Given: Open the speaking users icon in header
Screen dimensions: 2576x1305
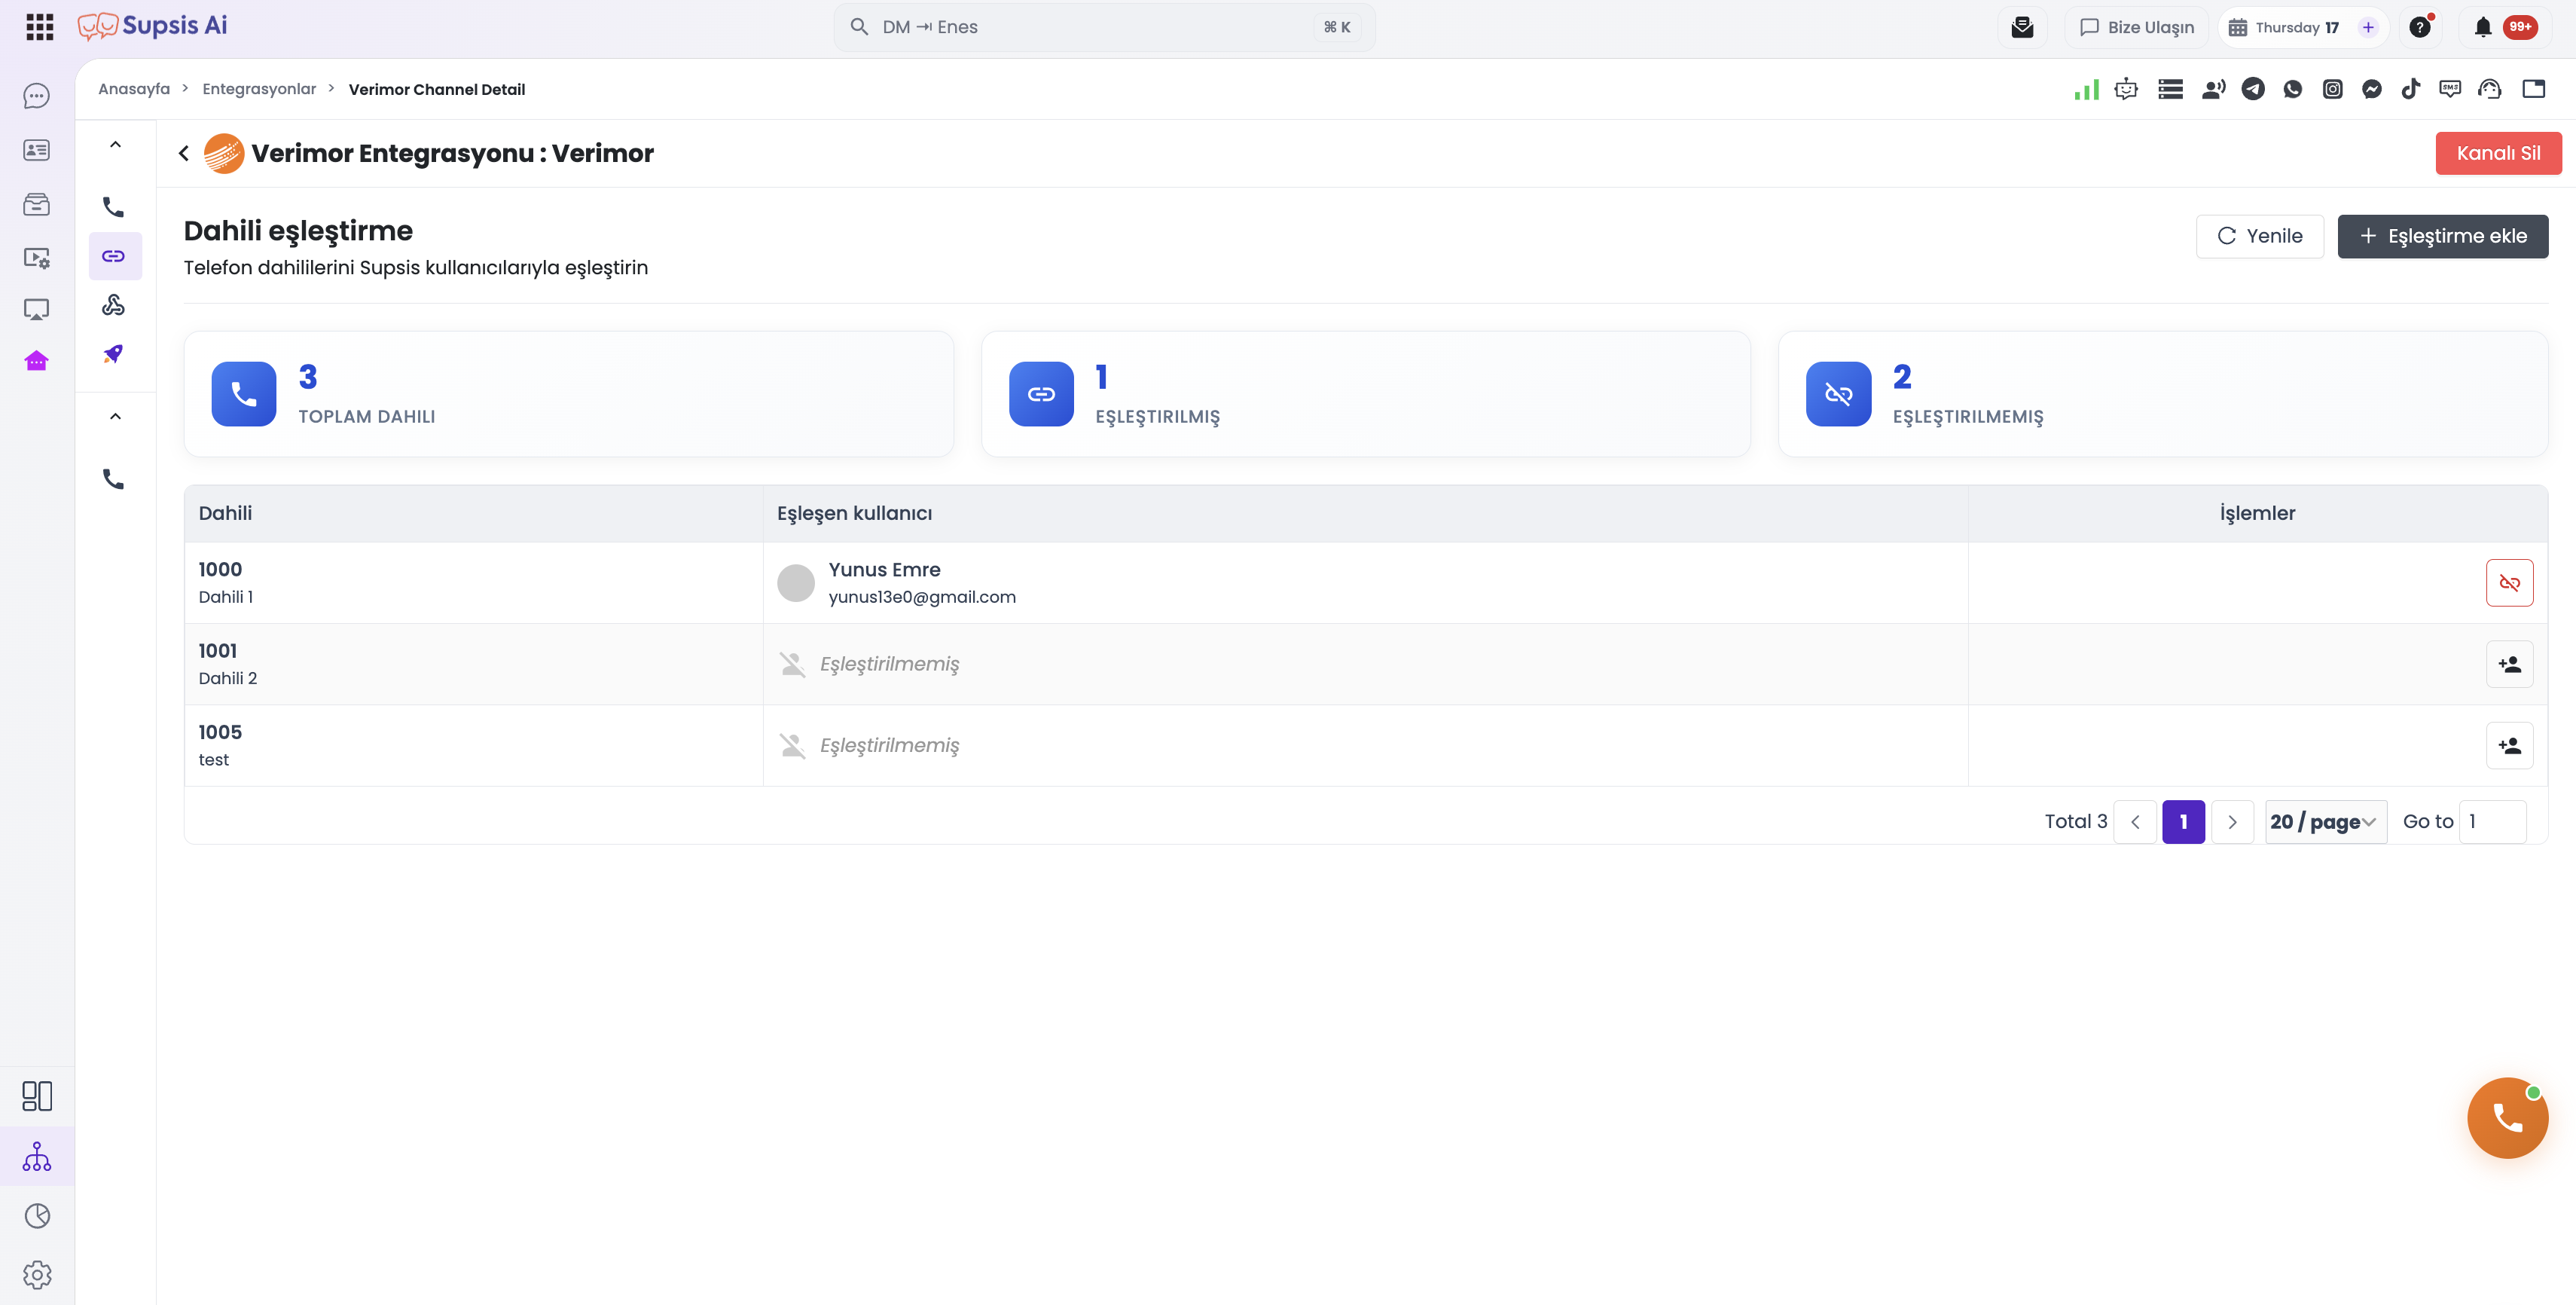Looking at the screenshot, I should tap(2213, 89).
